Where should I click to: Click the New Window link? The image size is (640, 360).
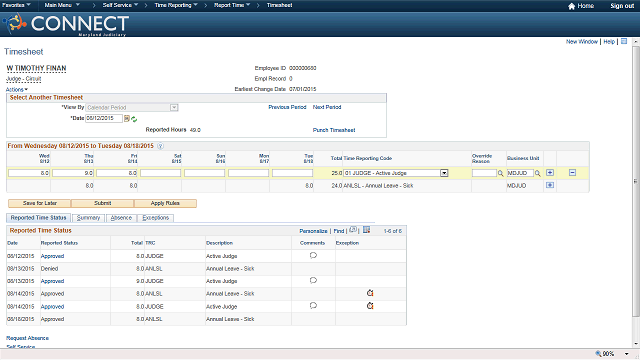tap(582, 42)
